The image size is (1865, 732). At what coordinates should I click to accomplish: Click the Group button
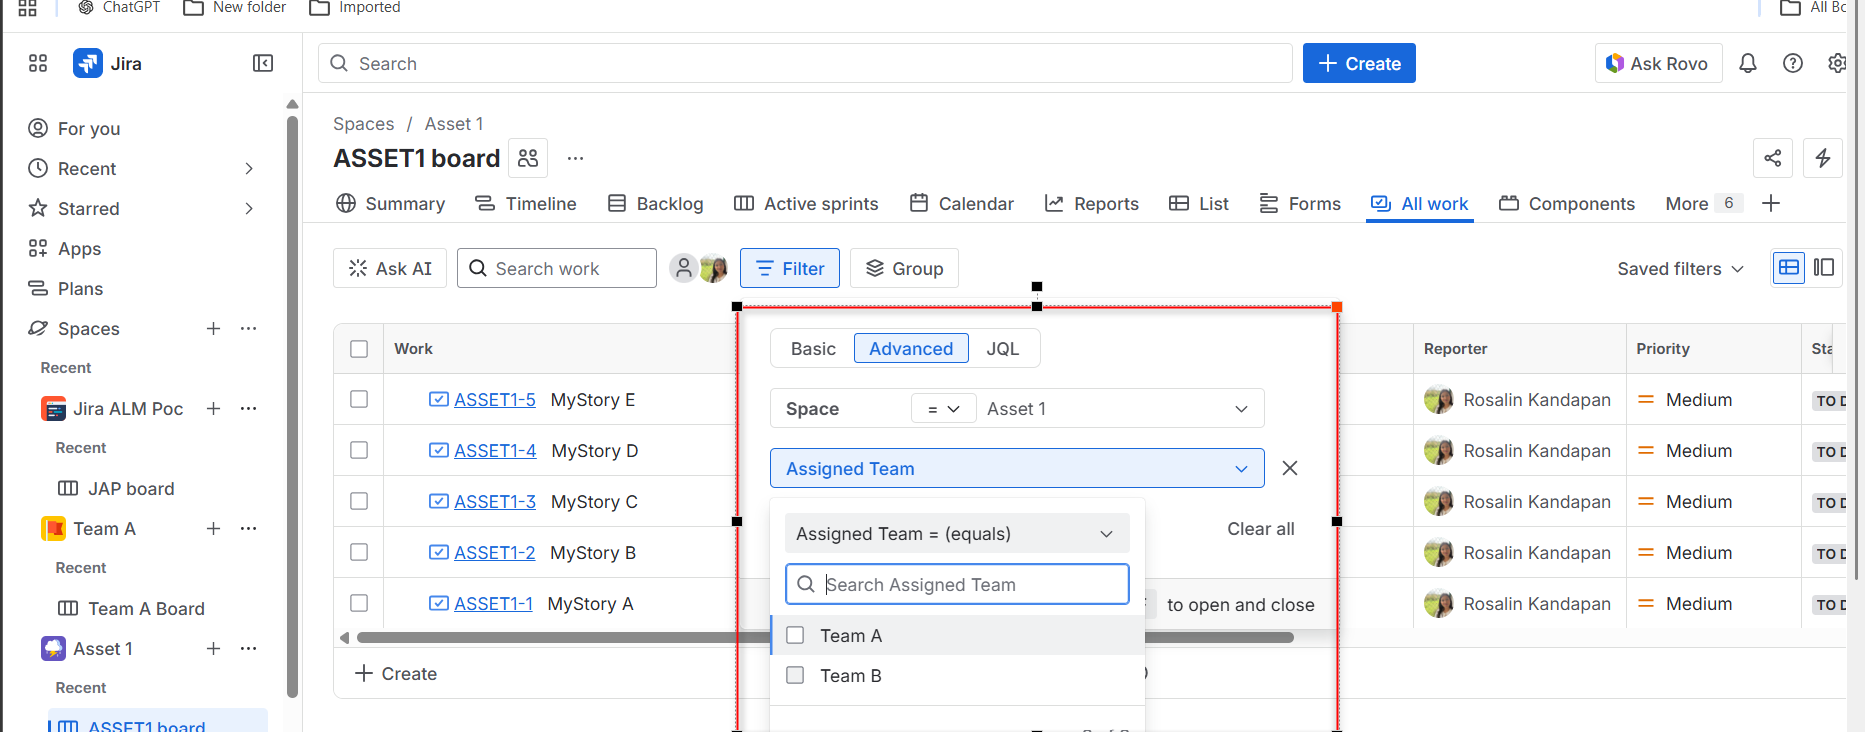(904, 268)
